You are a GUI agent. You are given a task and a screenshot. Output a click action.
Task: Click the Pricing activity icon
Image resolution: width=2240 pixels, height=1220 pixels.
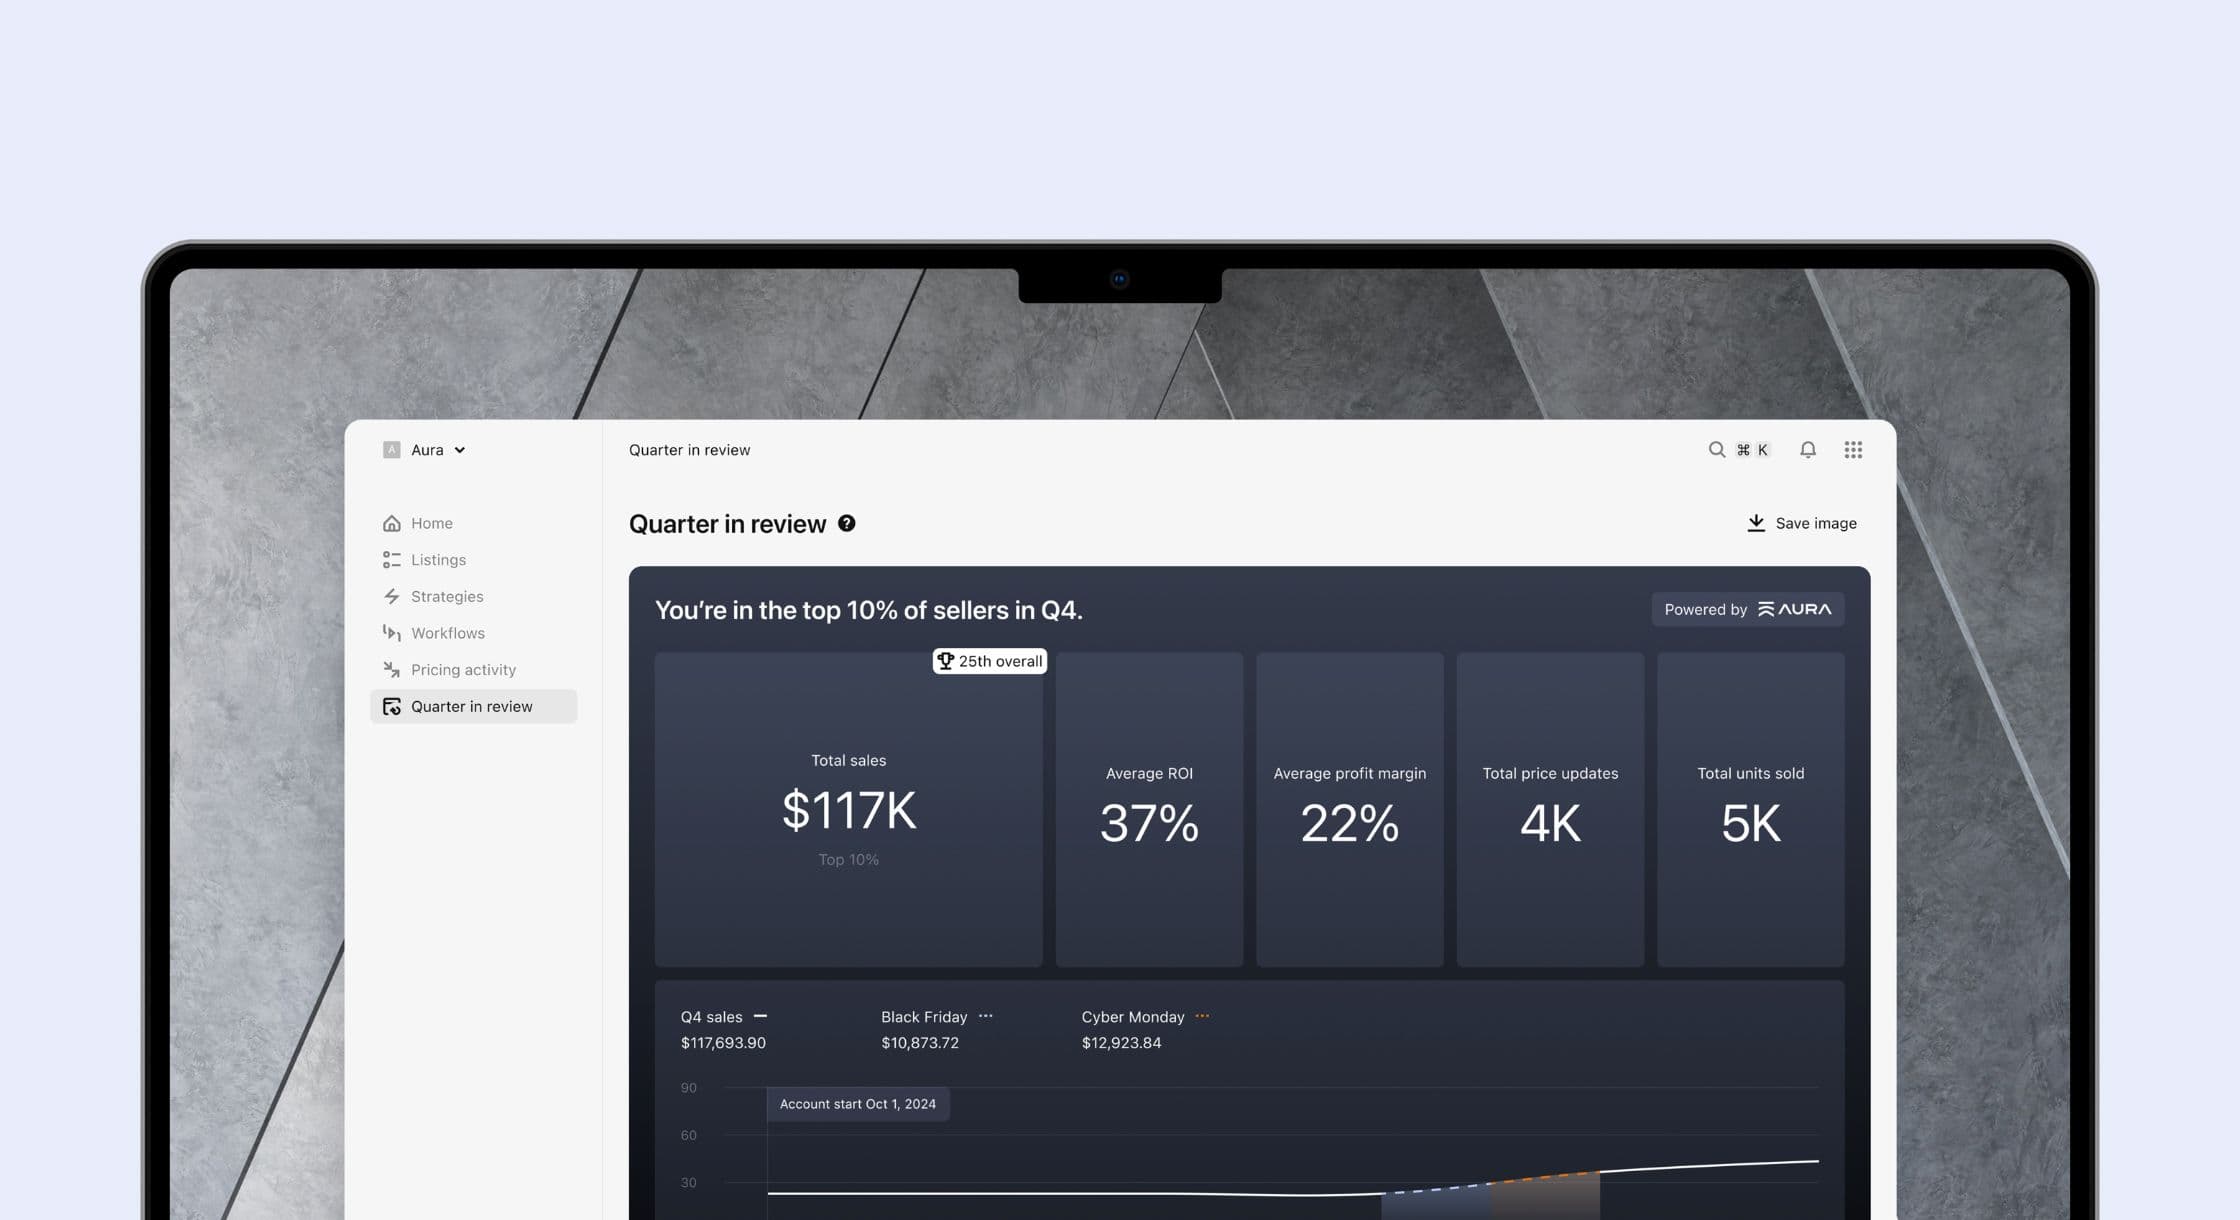pyautogui.click(x=391, y=670)
